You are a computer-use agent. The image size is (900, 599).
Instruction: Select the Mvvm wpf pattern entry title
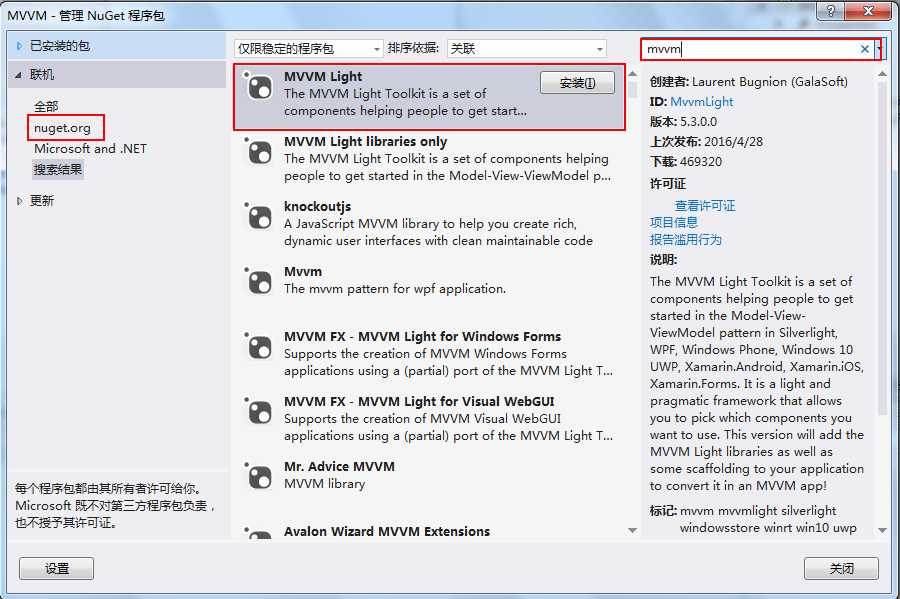[303, 271]
